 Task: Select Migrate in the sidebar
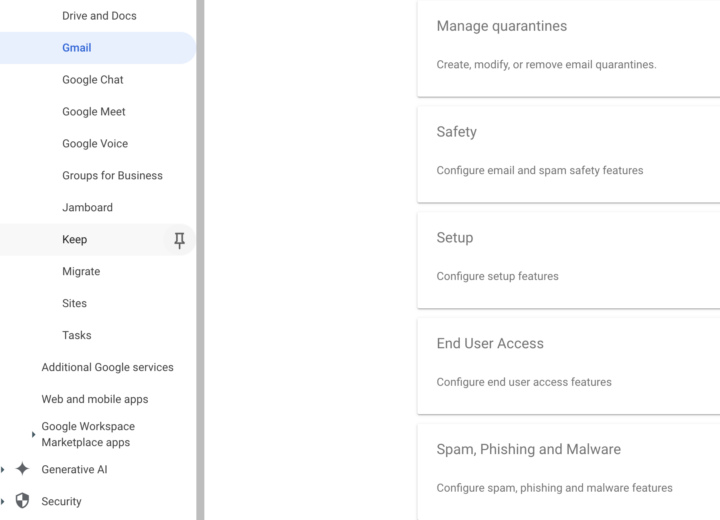point(81,272)
